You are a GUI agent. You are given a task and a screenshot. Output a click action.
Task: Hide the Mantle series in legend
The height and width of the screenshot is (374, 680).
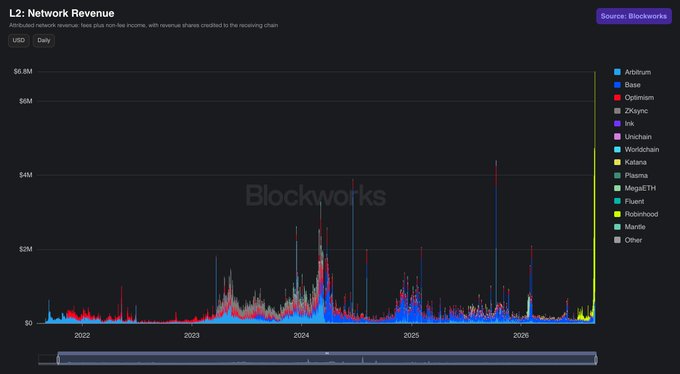click(630, 227)
